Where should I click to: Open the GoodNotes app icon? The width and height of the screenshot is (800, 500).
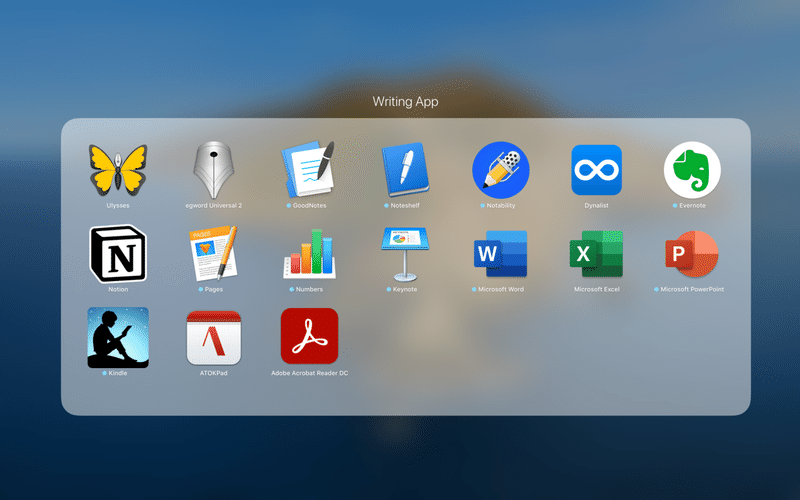(x=309, y=170)
